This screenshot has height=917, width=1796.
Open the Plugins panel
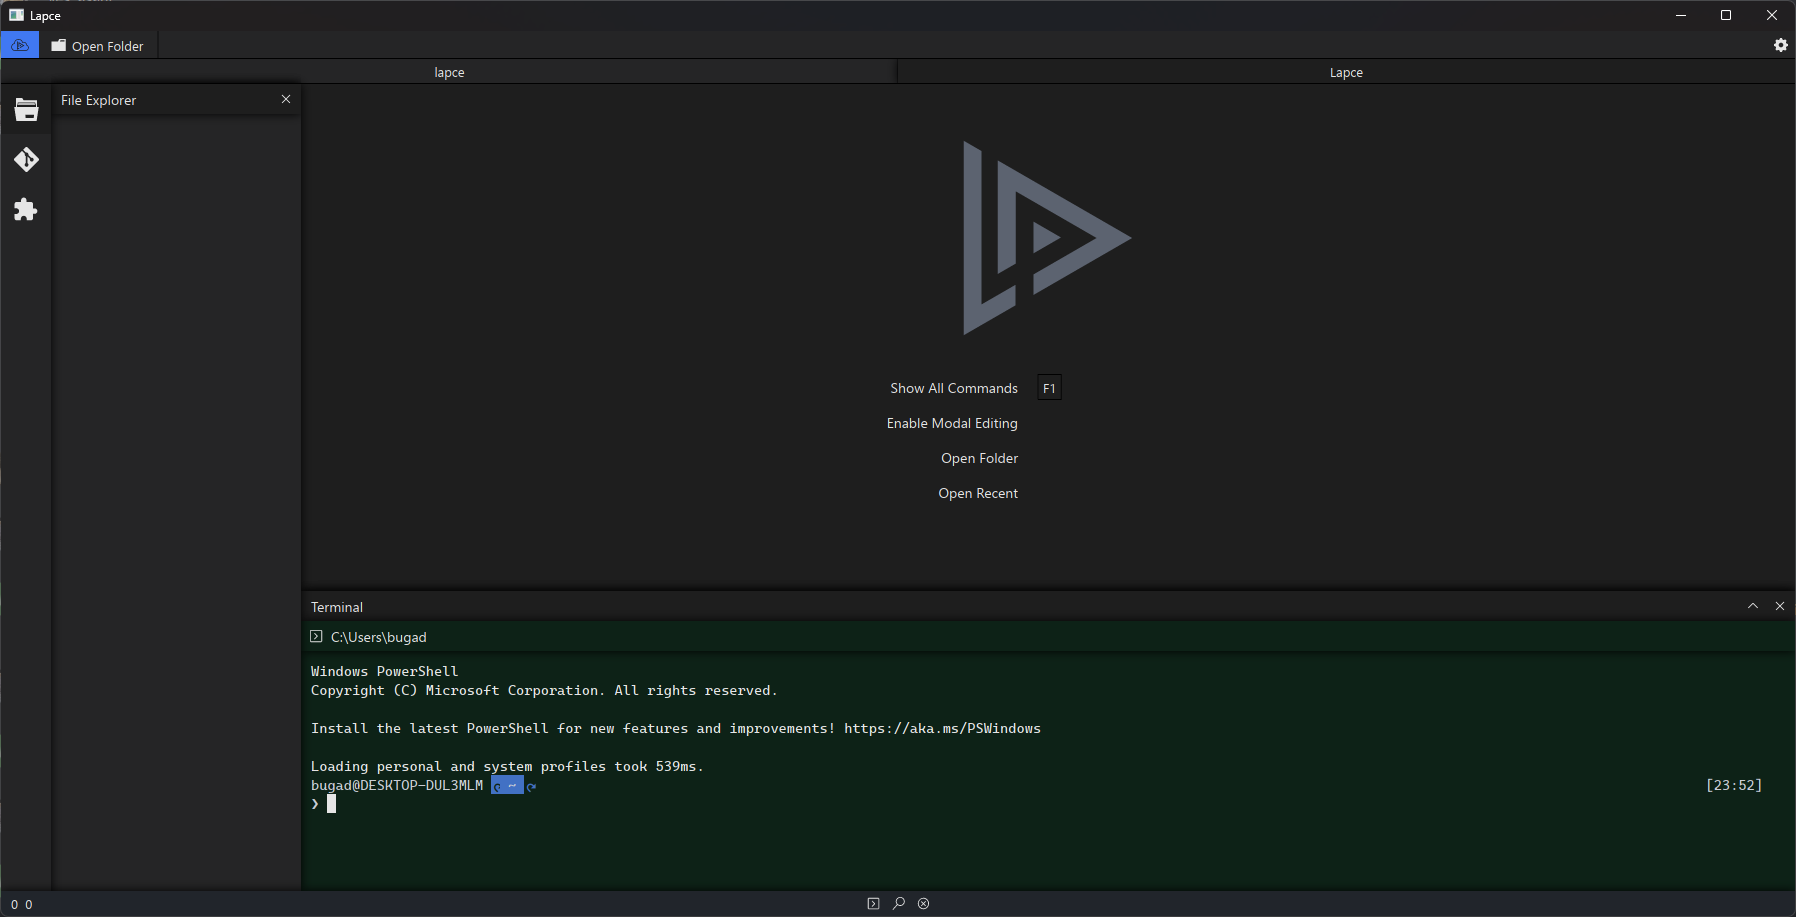[26, 210]
